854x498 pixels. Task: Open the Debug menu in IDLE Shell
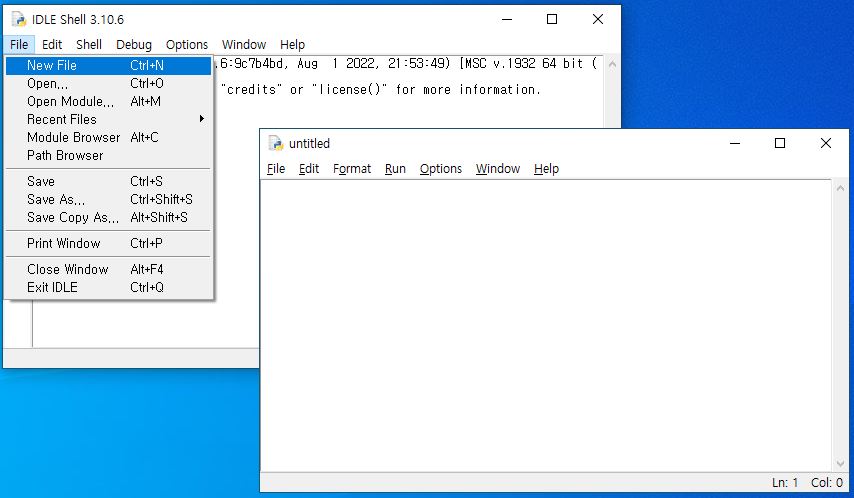(x=133, y=45)
